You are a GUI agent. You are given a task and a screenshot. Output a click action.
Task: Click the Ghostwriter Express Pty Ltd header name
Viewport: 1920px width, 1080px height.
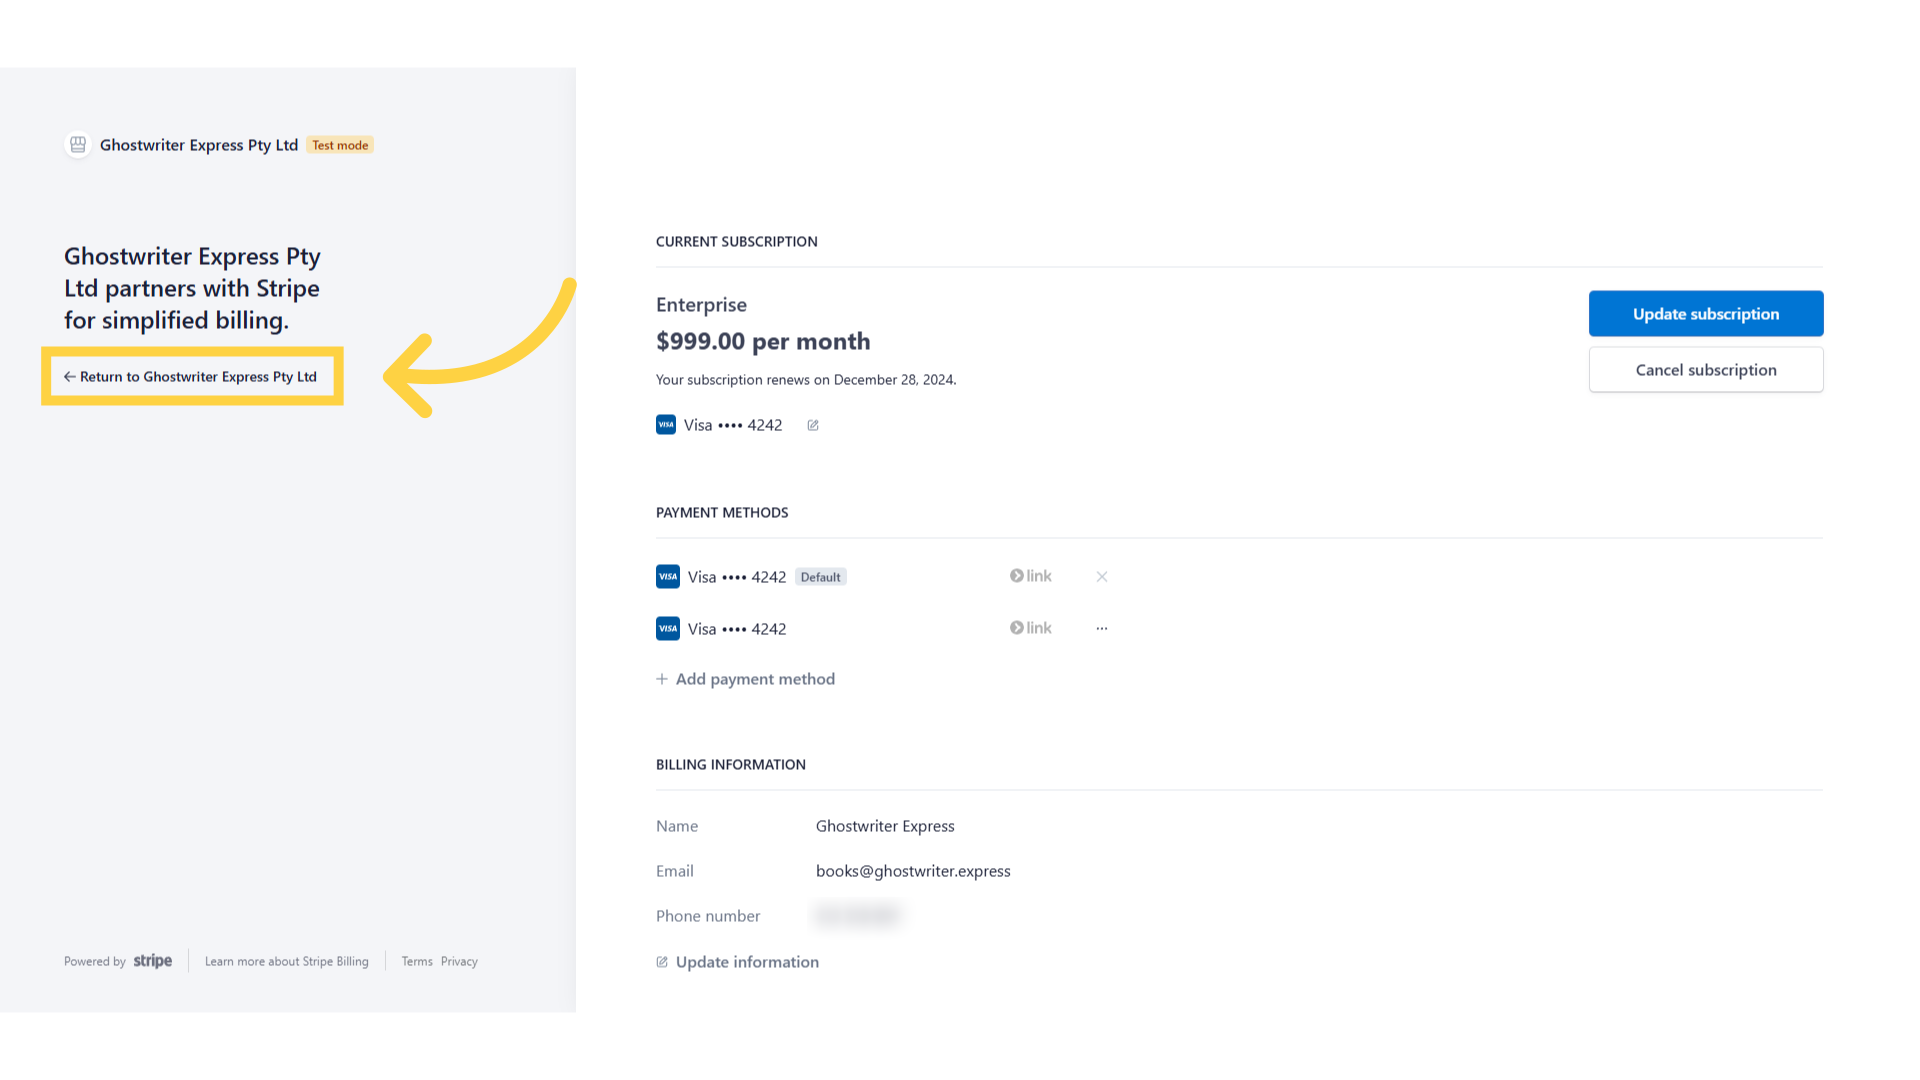tap(199, 145)
